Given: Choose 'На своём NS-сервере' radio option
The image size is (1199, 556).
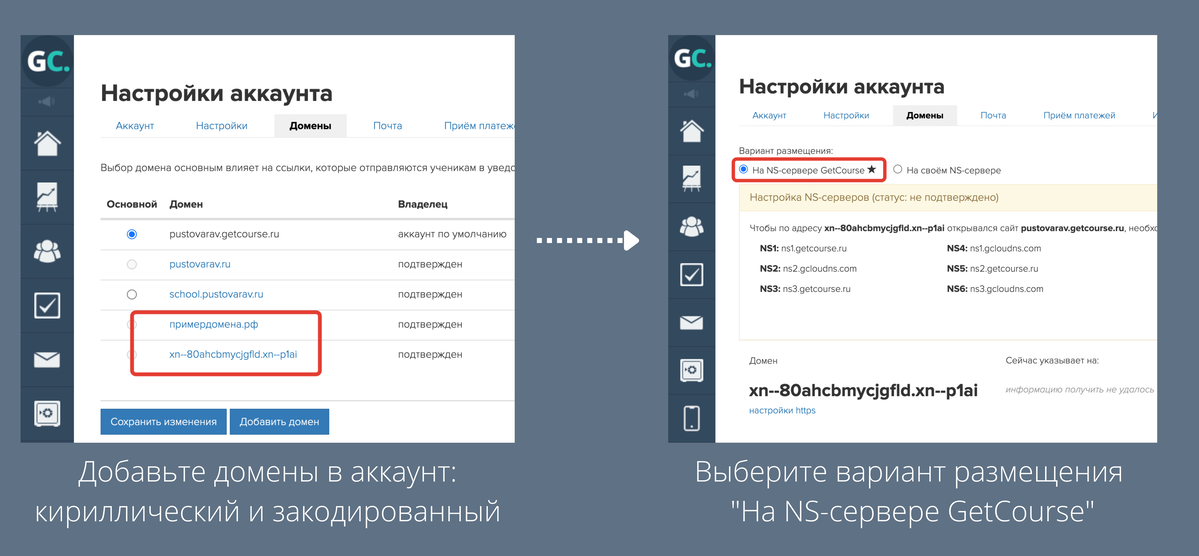Looking at the screenshot, I should [x=898, y=170].
